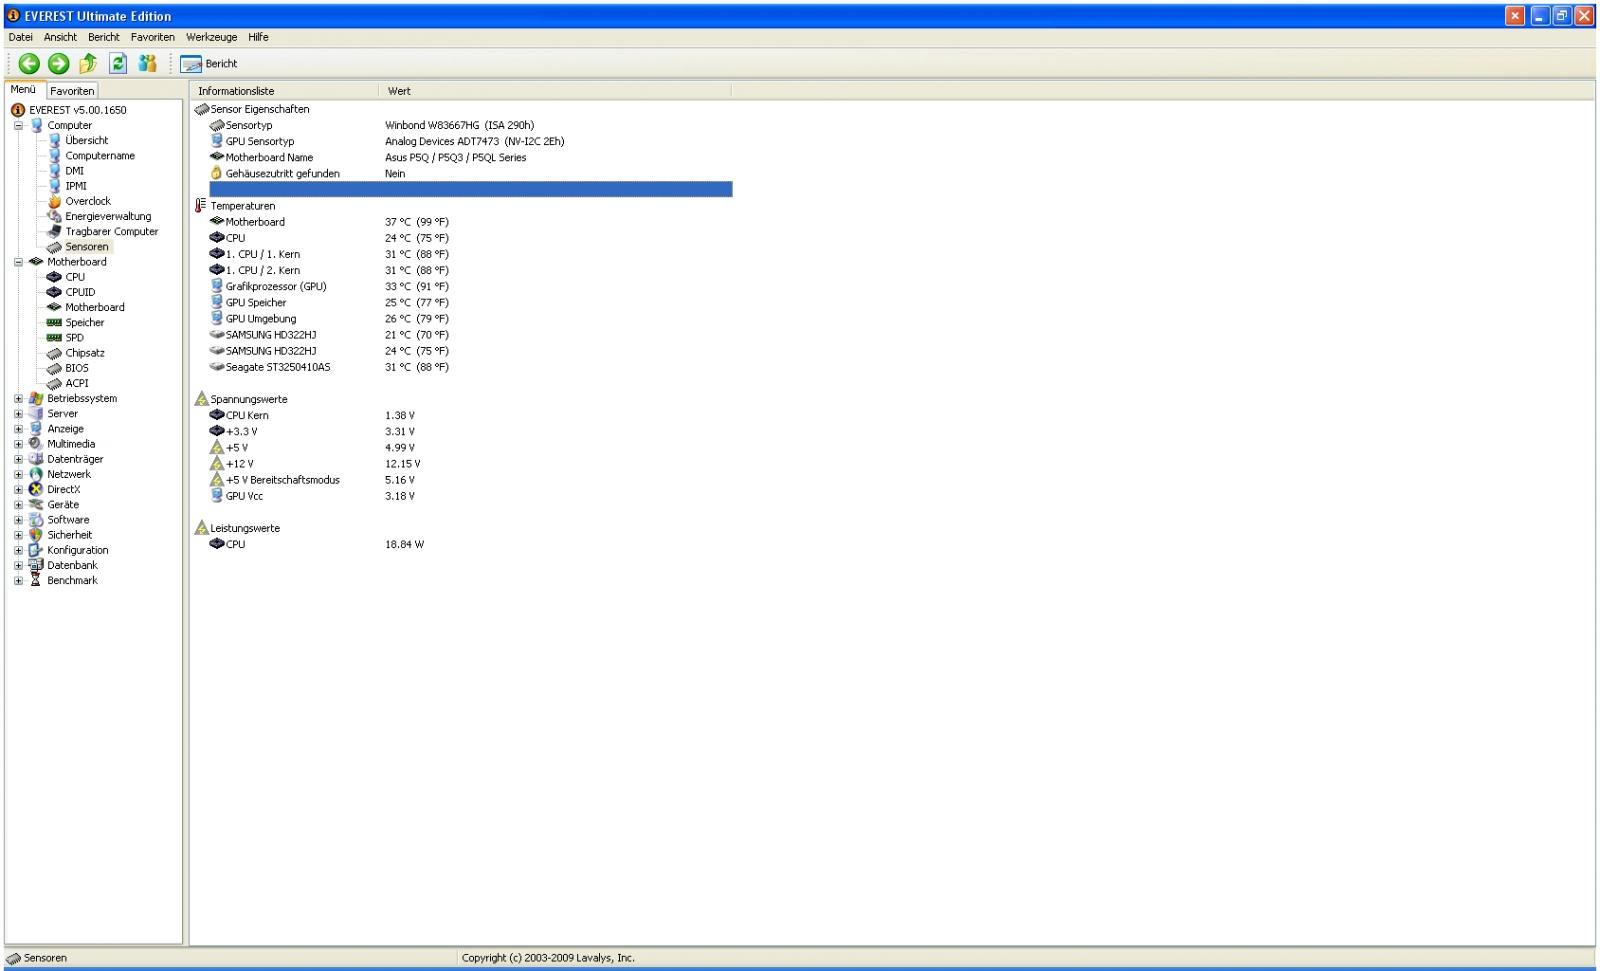Select Sensoren in the tree
Viewport: 1600px width, 971px height.
pos(86,247)
